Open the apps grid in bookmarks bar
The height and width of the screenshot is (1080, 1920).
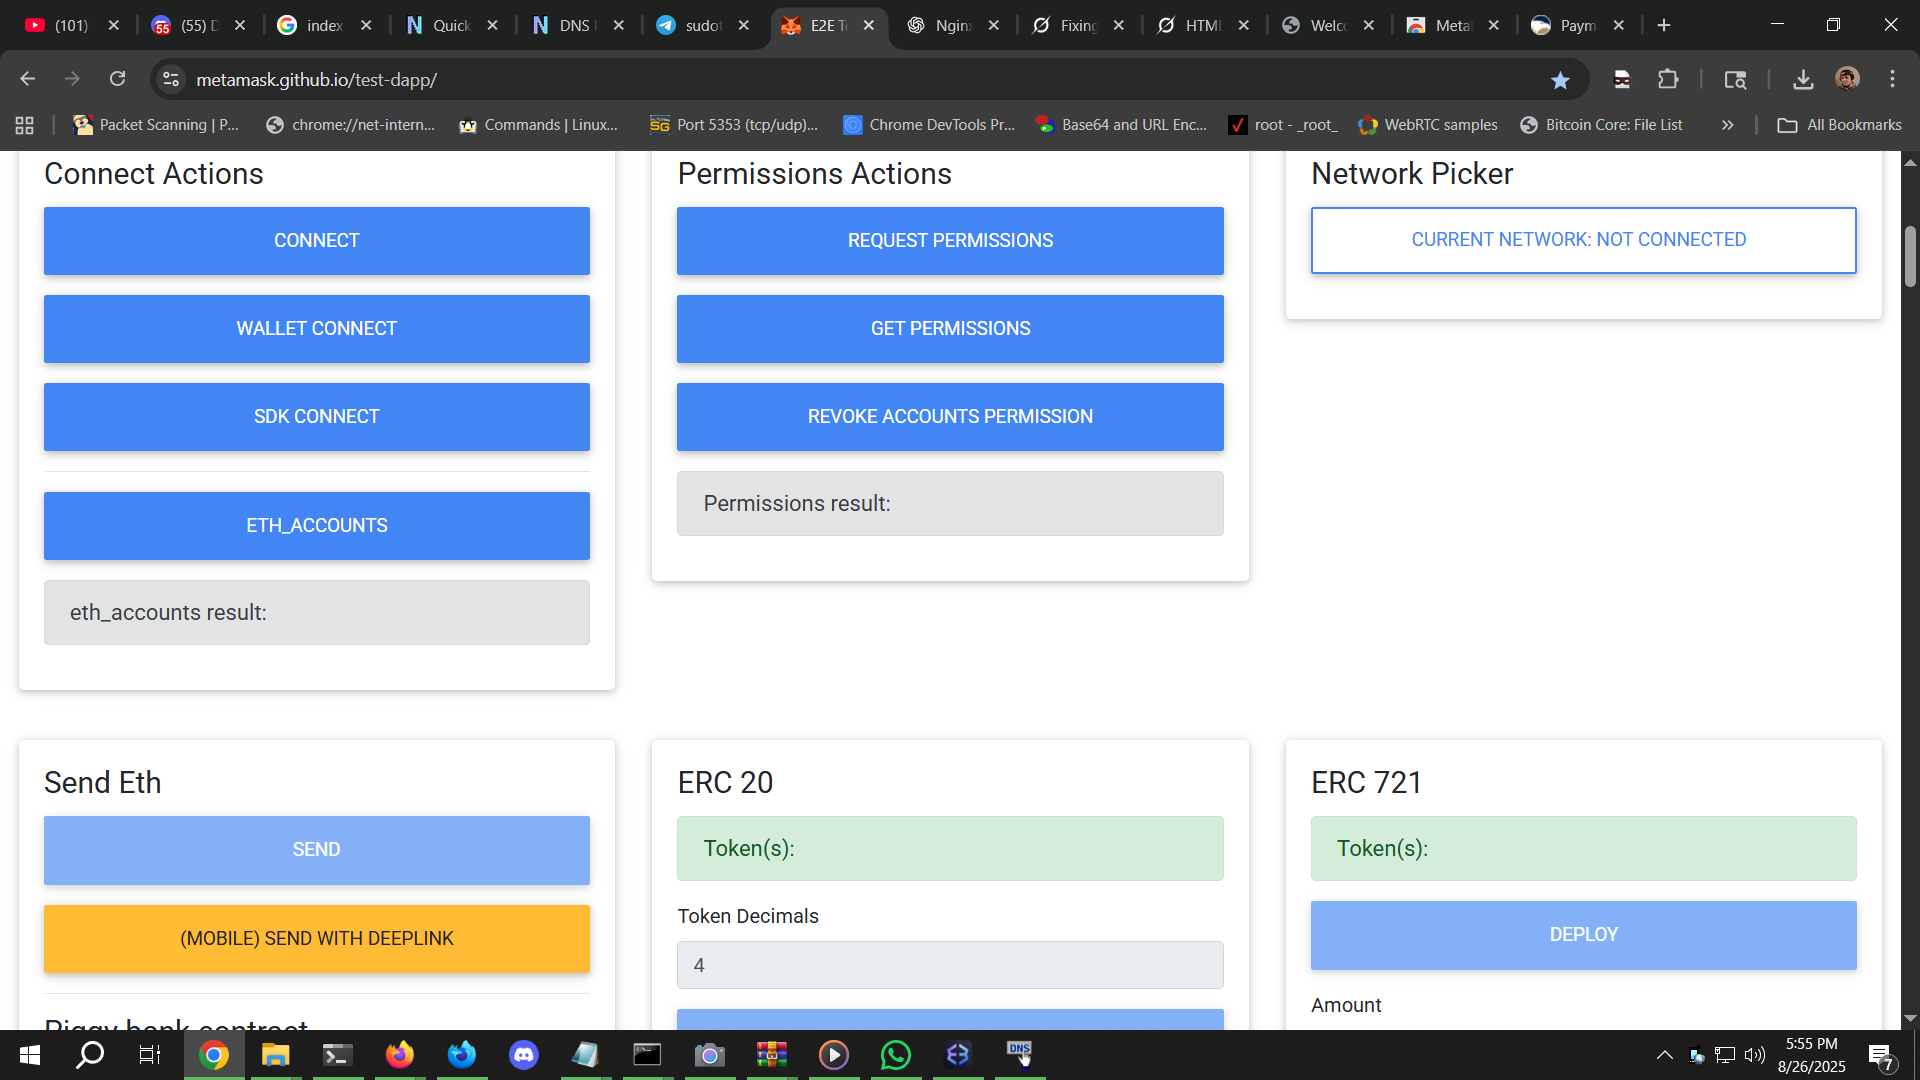point(25,125)
